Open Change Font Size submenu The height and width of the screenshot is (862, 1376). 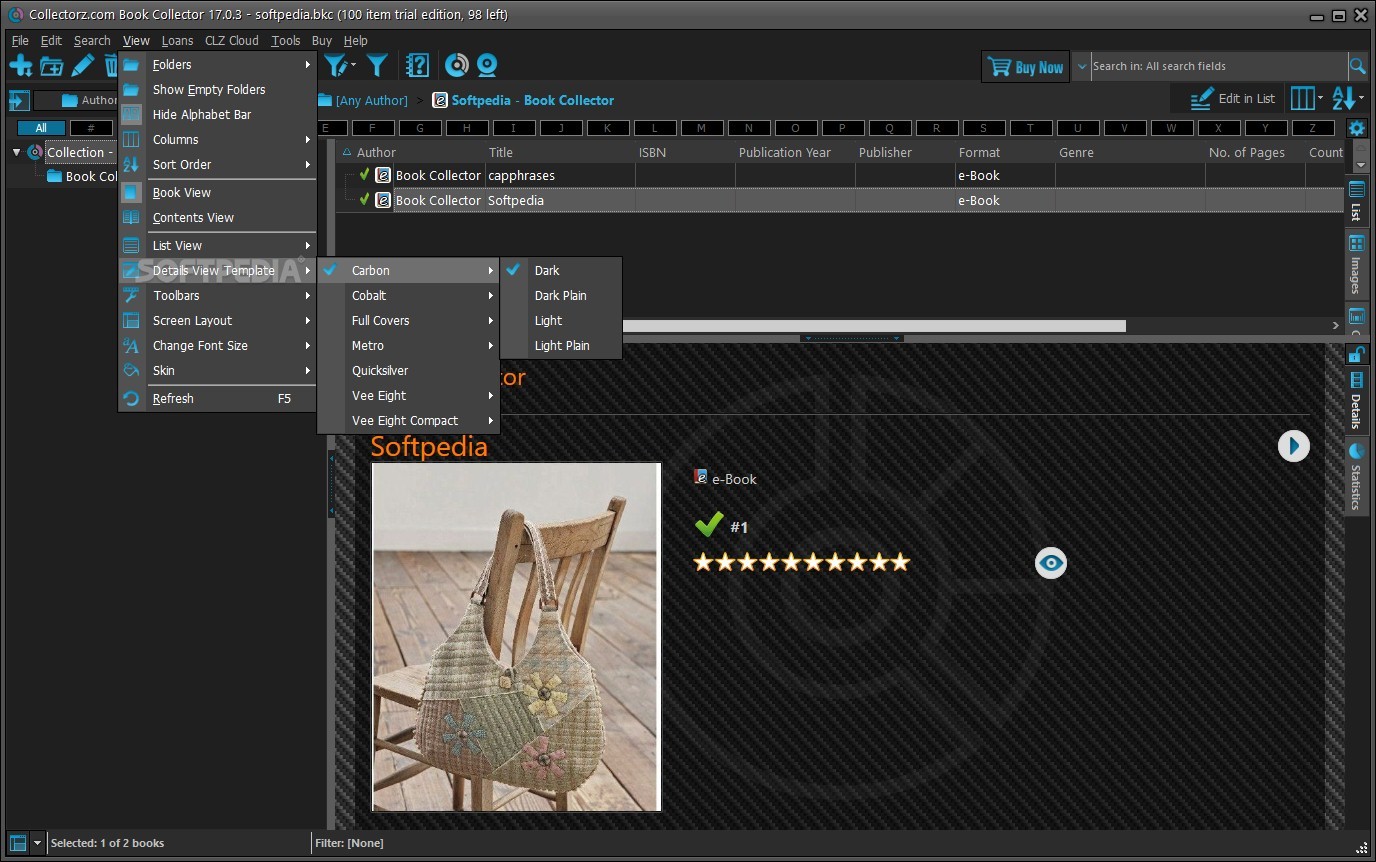(218, 345)
